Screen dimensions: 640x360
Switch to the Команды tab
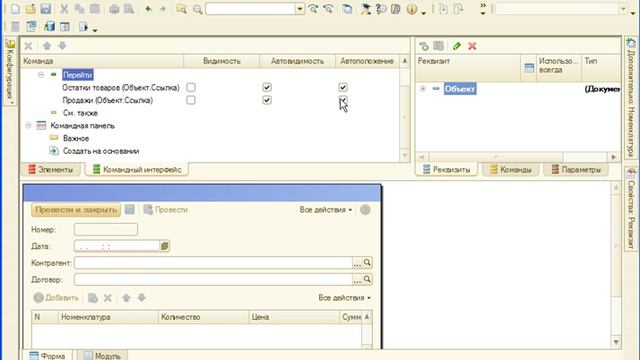(x=511, y=169)
